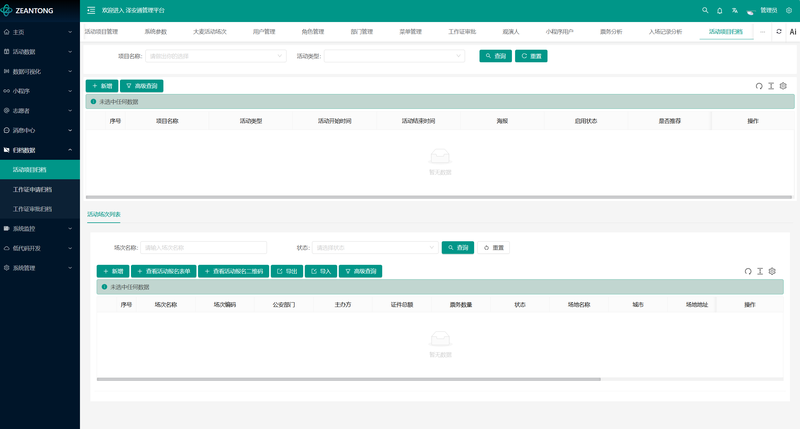This screenshot has width=800, height=429.
Task: Focus the 场次名称 input field
Action: pyautogui.click(x=204, y=247)
